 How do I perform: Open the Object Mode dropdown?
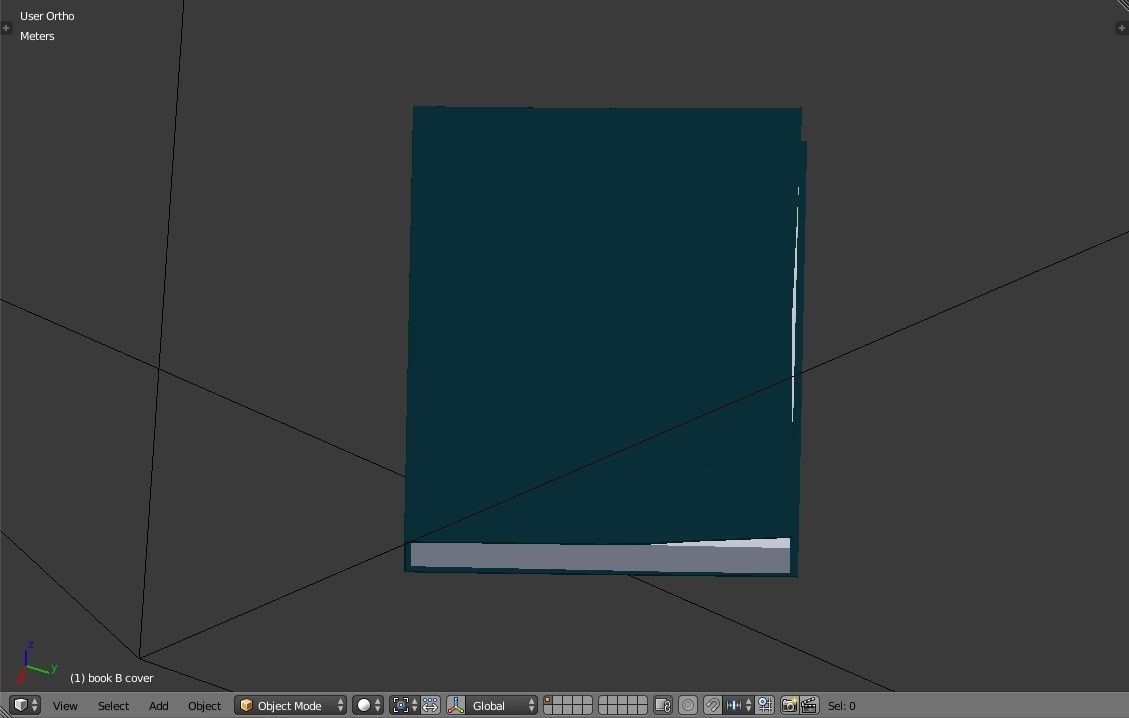(x=290, y=705)
